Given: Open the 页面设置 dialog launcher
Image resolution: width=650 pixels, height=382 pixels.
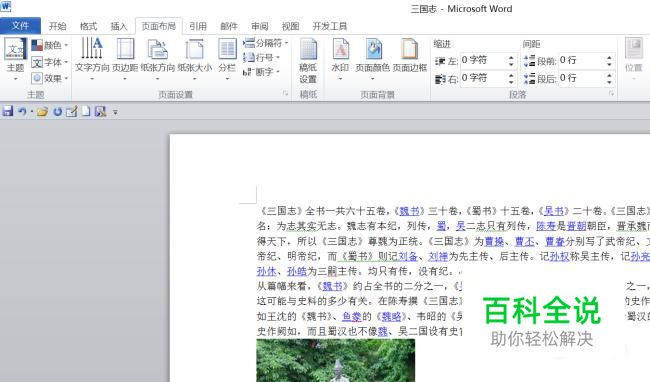Looking at the screenshot, I should [x=285, y=94].
